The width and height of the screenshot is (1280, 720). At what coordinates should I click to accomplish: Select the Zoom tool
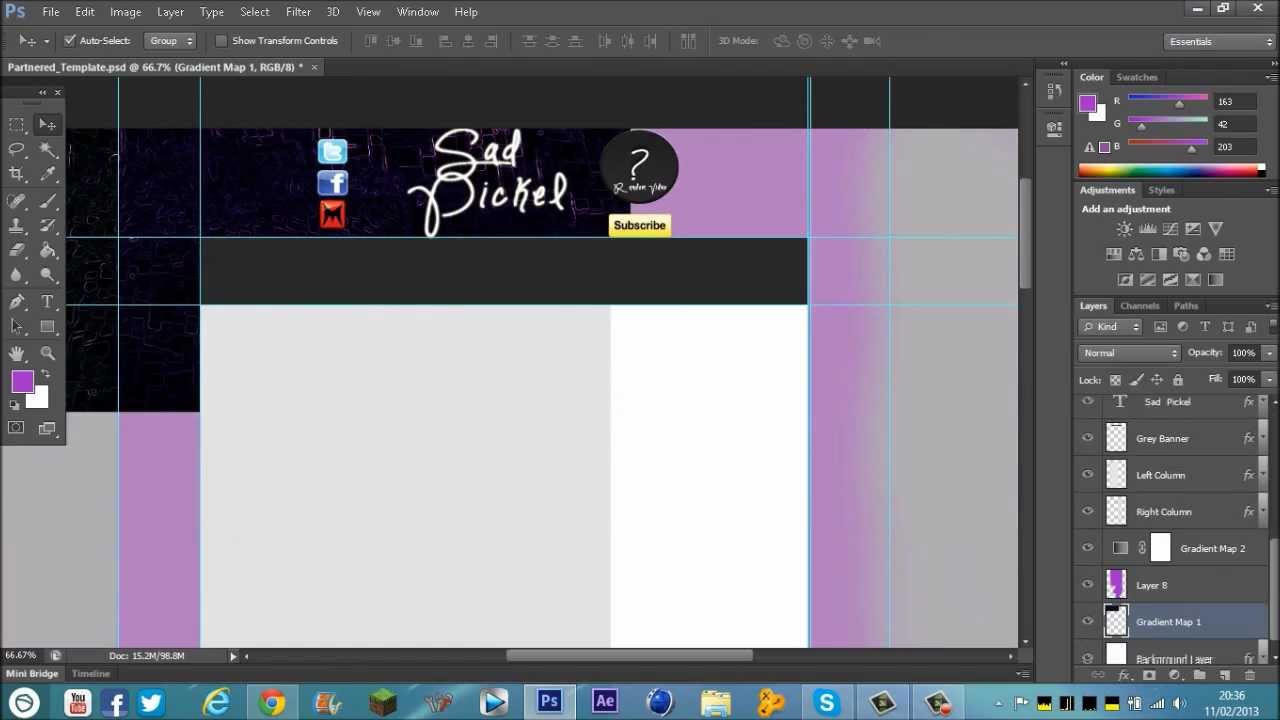(x=47, y=353)
